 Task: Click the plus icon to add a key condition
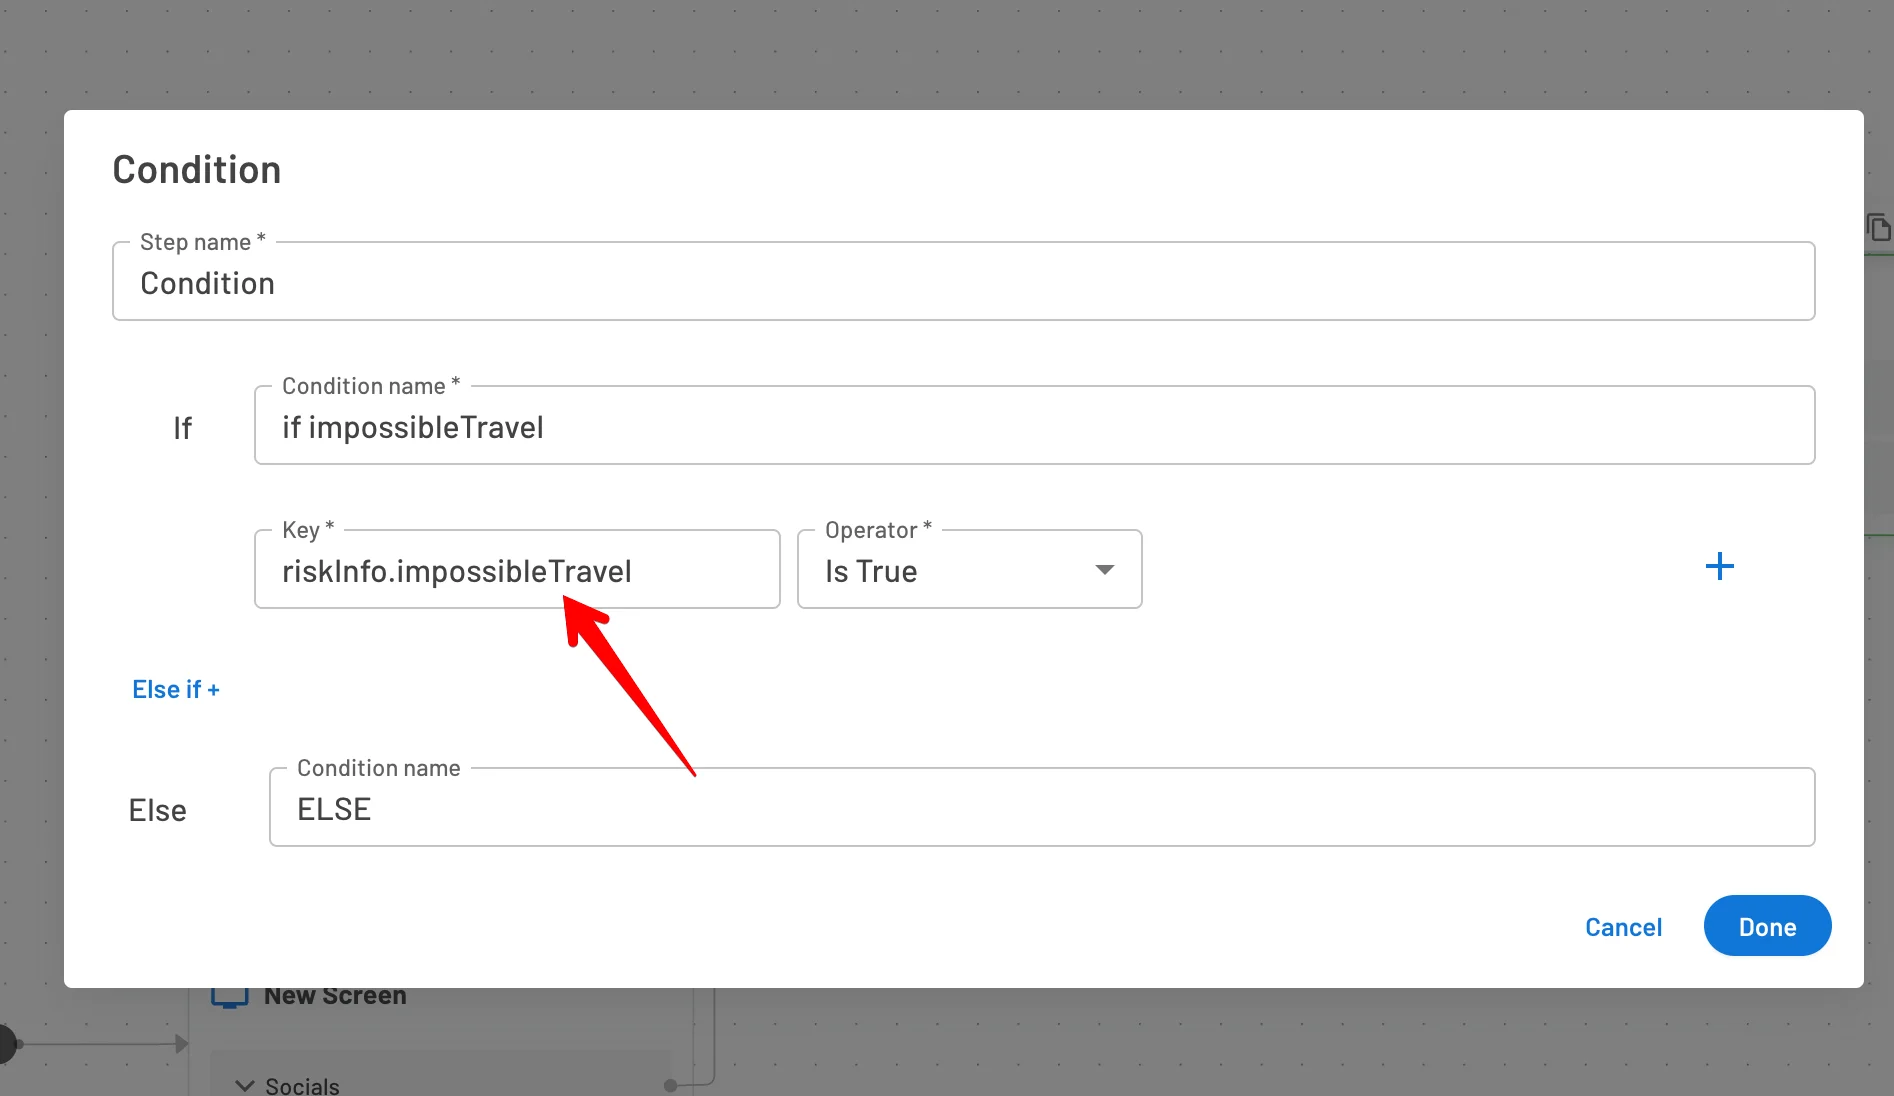click(1719, 567)
